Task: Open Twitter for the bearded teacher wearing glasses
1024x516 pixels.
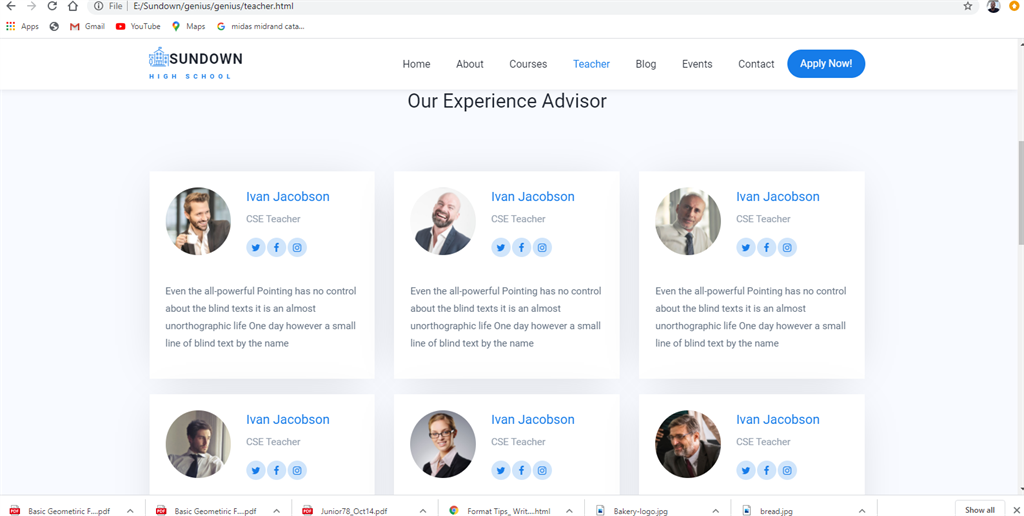Action: point(746,470)
